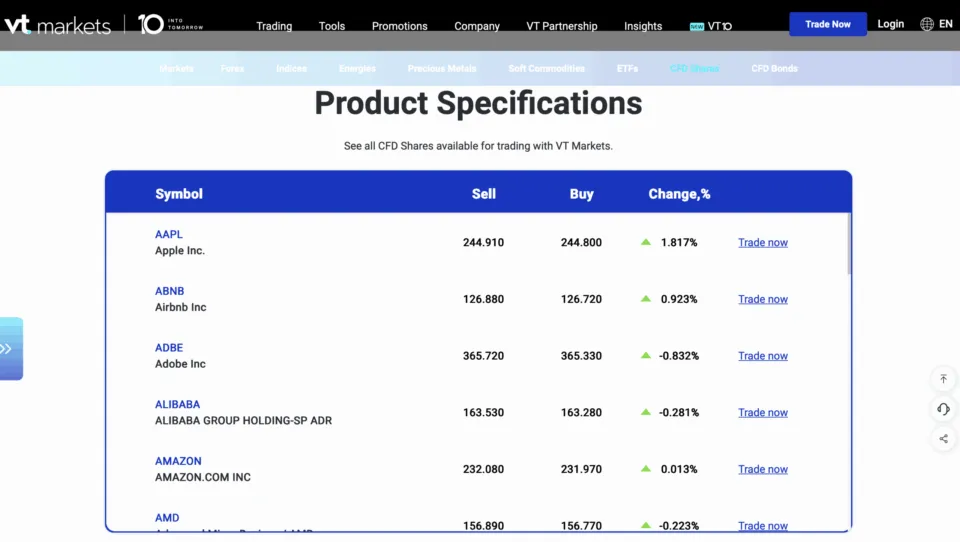The image size is (960, 542).
Task: Click the green change arrow for AAPL
Action: tap(646, 242)
